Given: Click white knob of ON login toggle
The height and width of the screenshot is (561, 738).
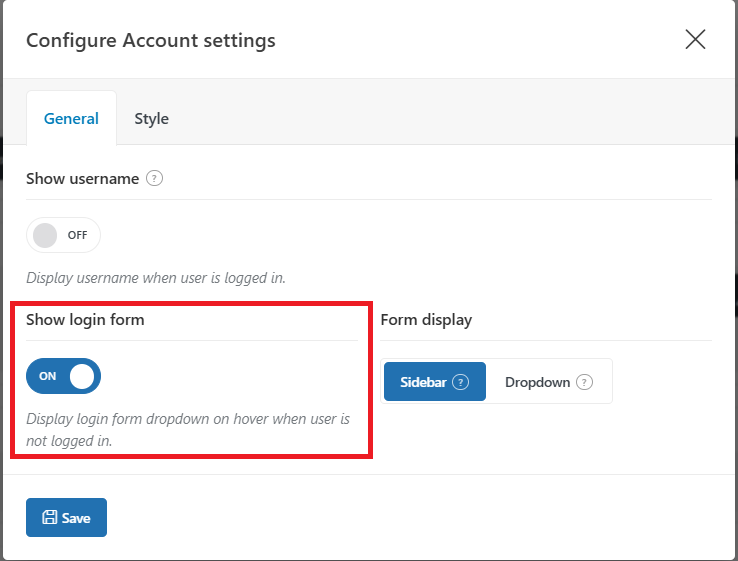Looking at the screenshot, I should point(82,376).
